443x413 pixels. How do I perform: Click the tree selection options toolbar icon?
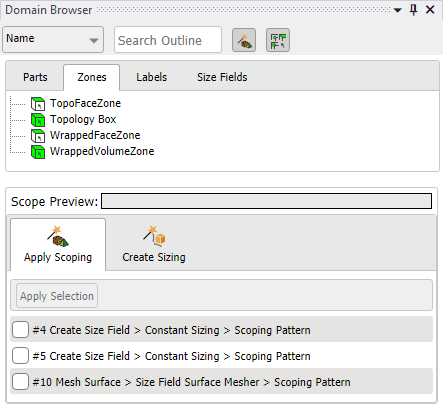278,40
